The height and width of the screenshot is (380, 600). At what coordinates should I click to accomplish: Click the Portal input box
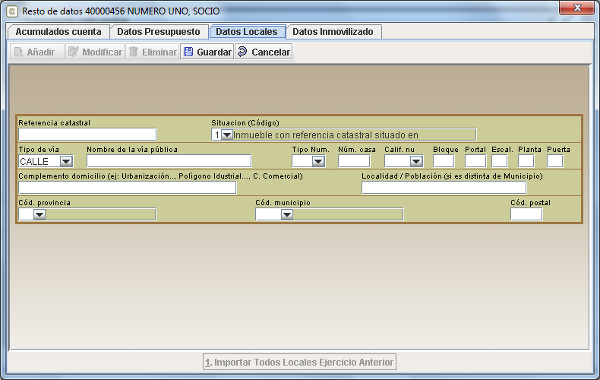point(475,161)
